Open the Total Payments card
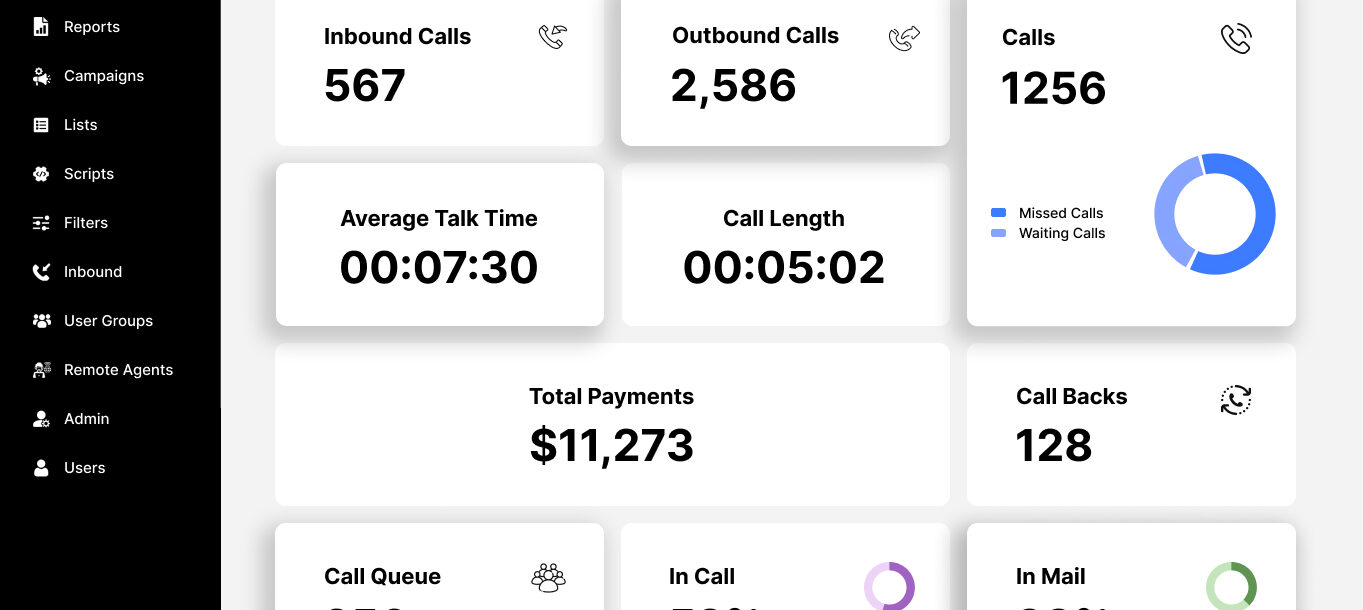1363x610 pixels. pyautogui.click(x=611, y=424)
